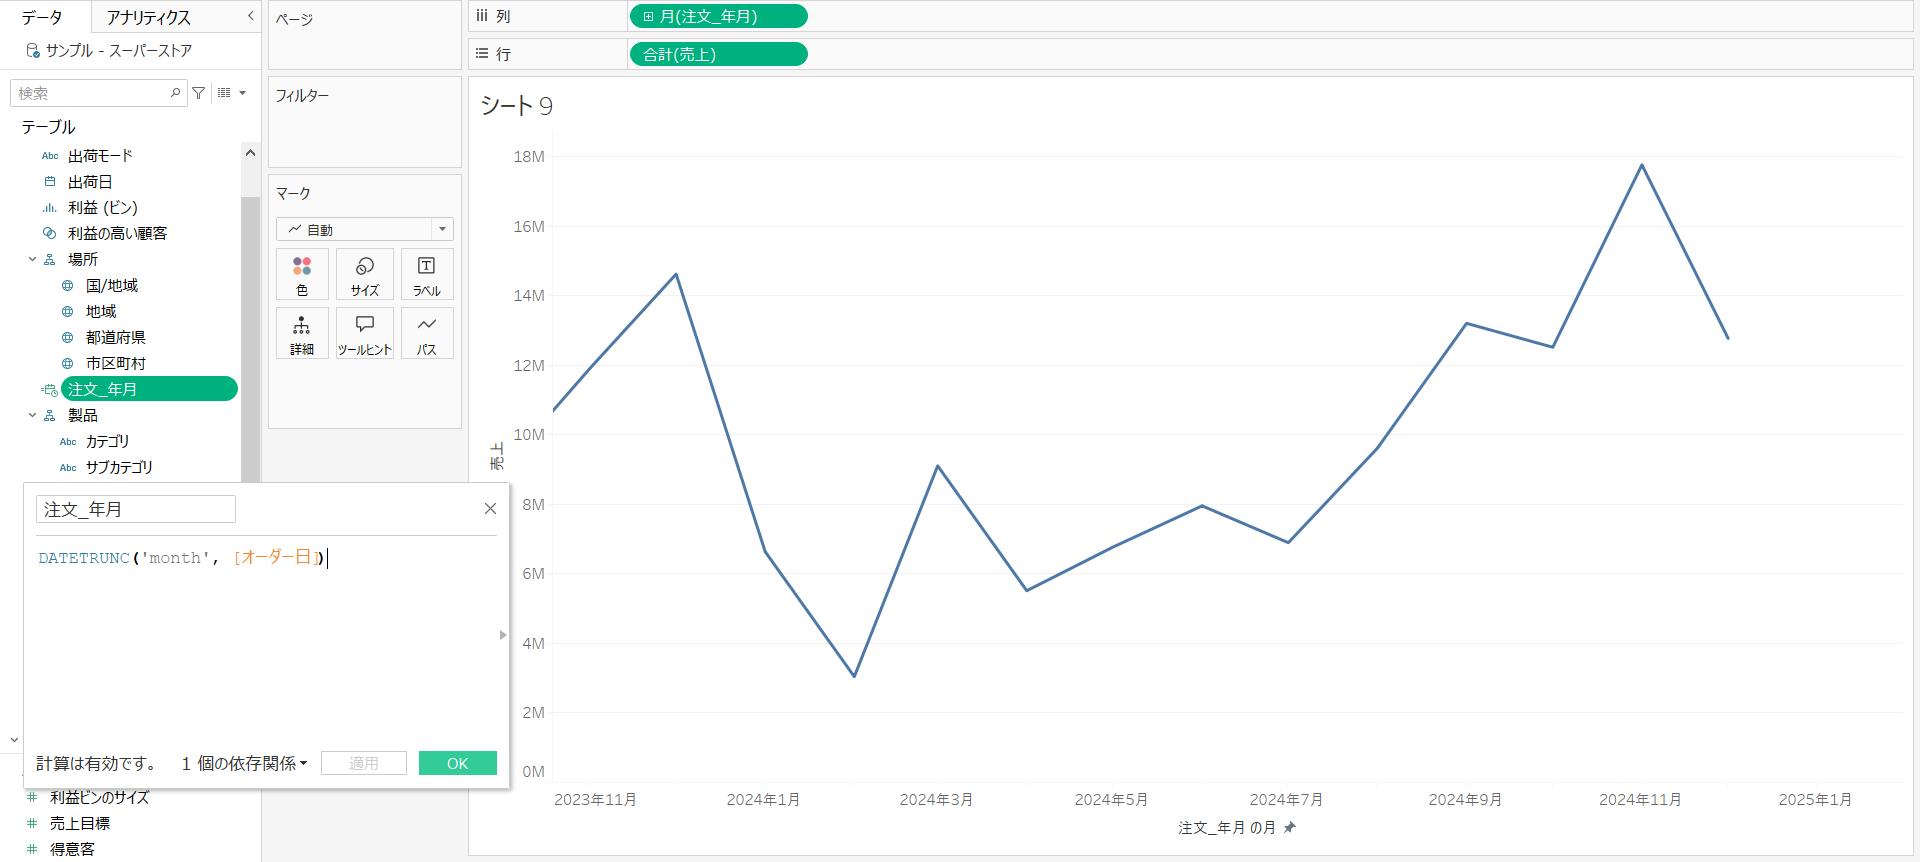Select the 地域 field
The width and height of the screenshot is (1920, 862).
click(101, 312)
